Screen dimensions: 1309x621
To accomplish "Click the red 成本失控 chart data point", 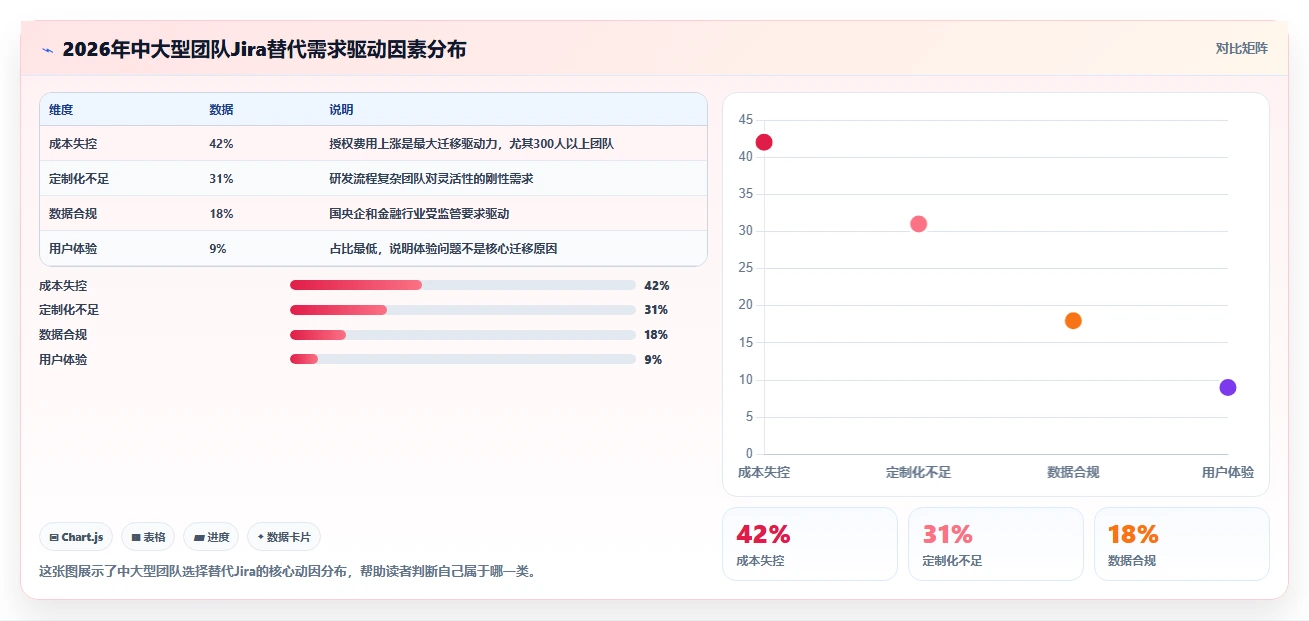I will click(764, 142).
